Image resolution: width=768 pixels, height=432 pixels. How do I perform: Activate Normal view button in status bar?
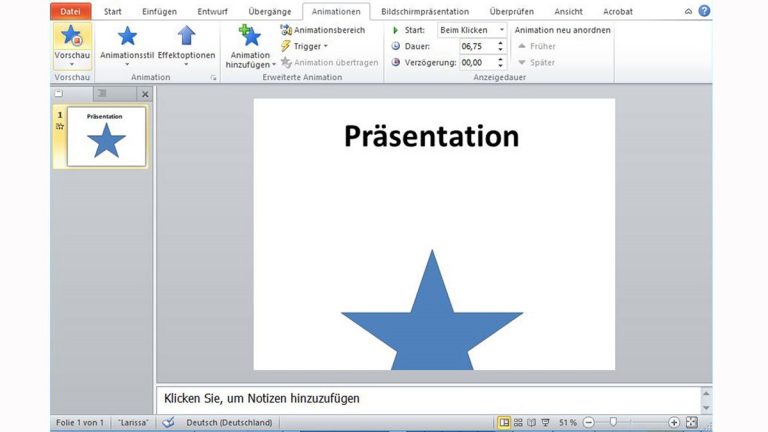[503, 423]
